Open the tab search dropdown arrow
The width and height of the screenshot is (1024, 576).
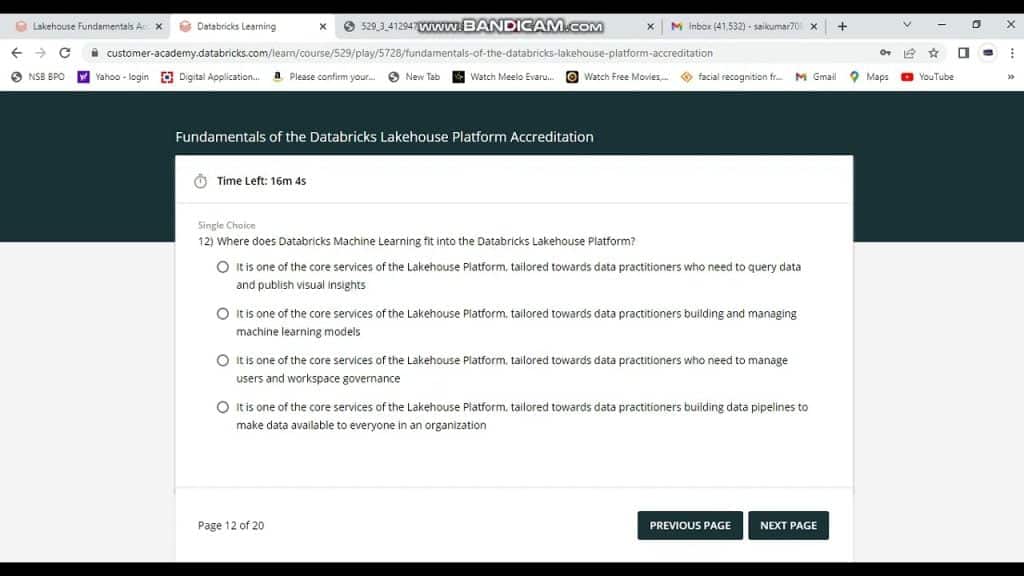[907, 25]
